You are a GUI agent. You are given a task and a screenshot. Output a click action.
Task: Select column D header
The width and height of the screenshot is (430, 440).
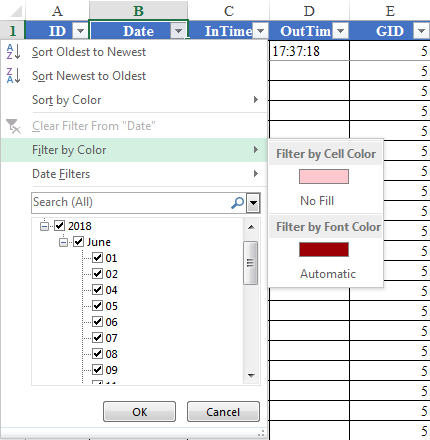tap(309, 11)
